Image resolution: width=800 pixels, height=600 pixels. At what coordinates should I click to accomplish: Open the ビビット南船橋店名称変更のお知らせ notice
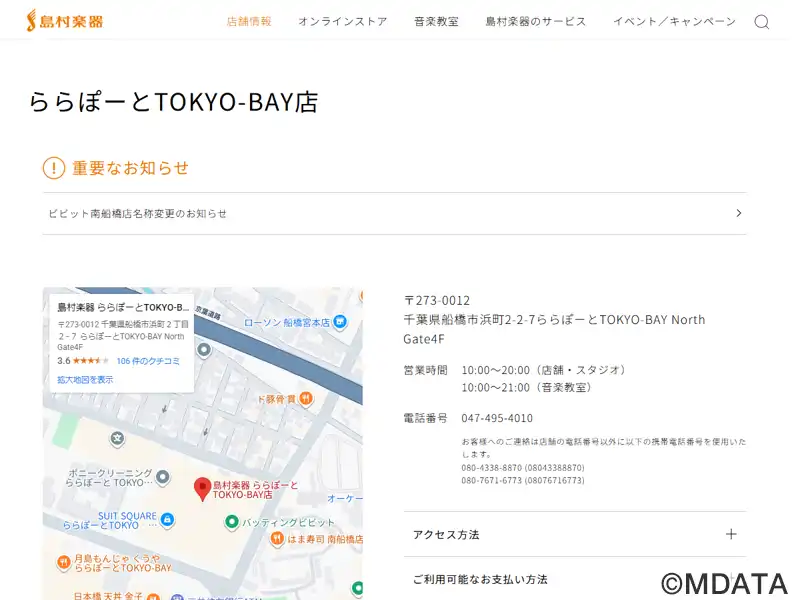pyautogui.click(x=394, y=213)
